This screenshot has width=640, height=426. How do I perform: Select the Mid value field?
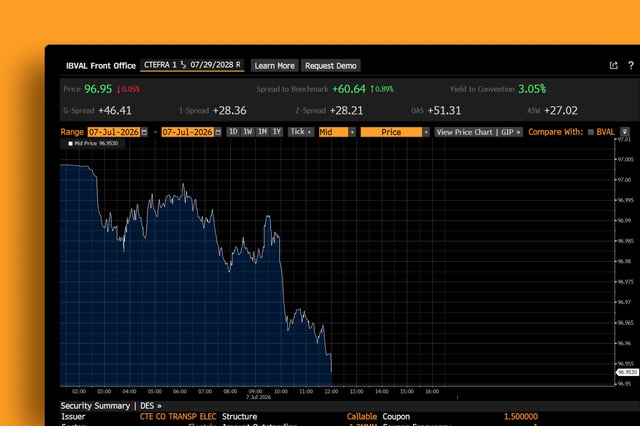tap(333, 132)
